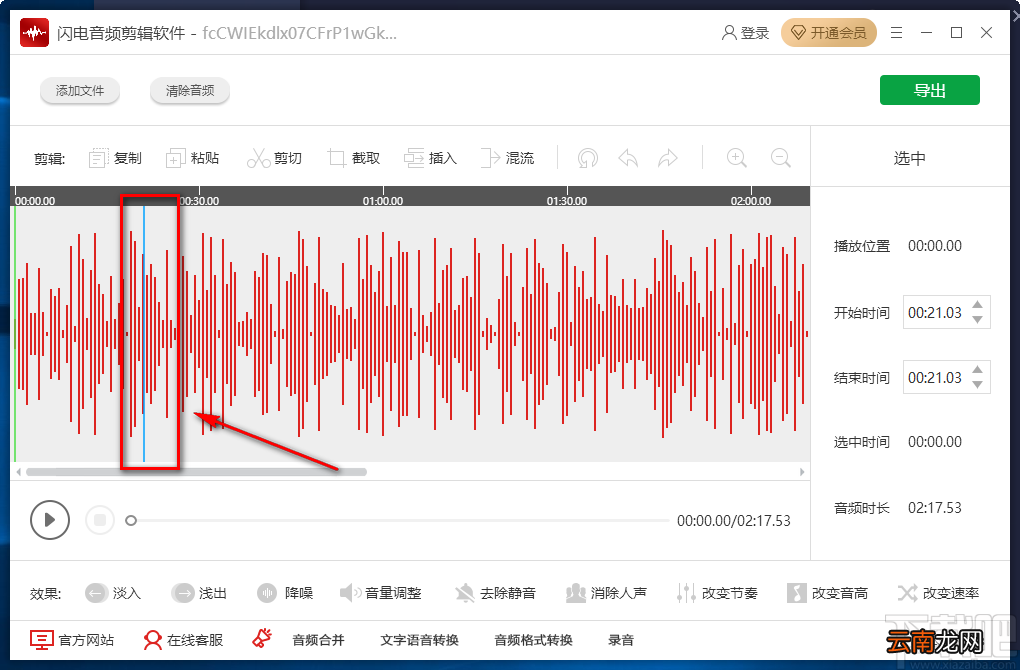Click the audio duration value 02:17.53
1020x670 pixels.
[935, 507]
